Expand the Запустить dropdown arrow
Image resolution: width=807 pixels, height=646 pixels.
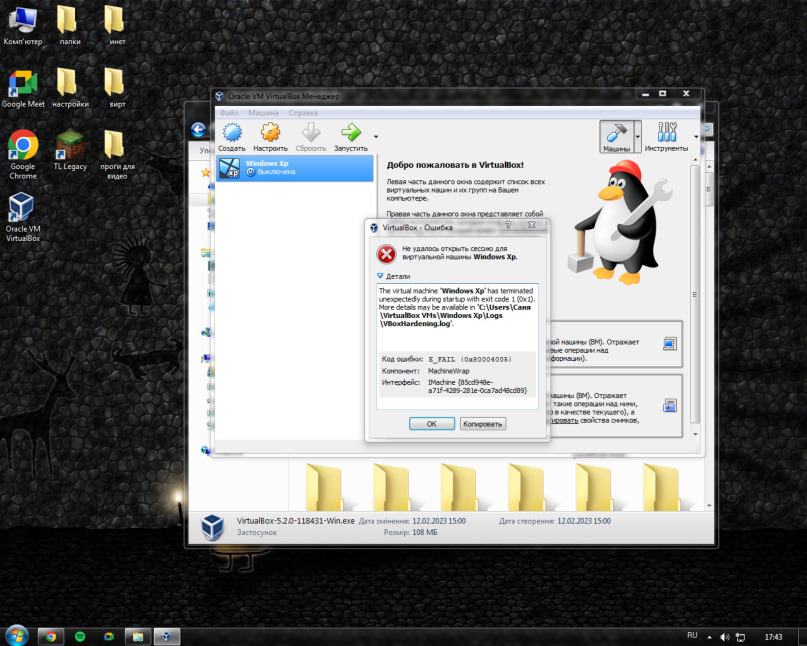tap(376, 137)
